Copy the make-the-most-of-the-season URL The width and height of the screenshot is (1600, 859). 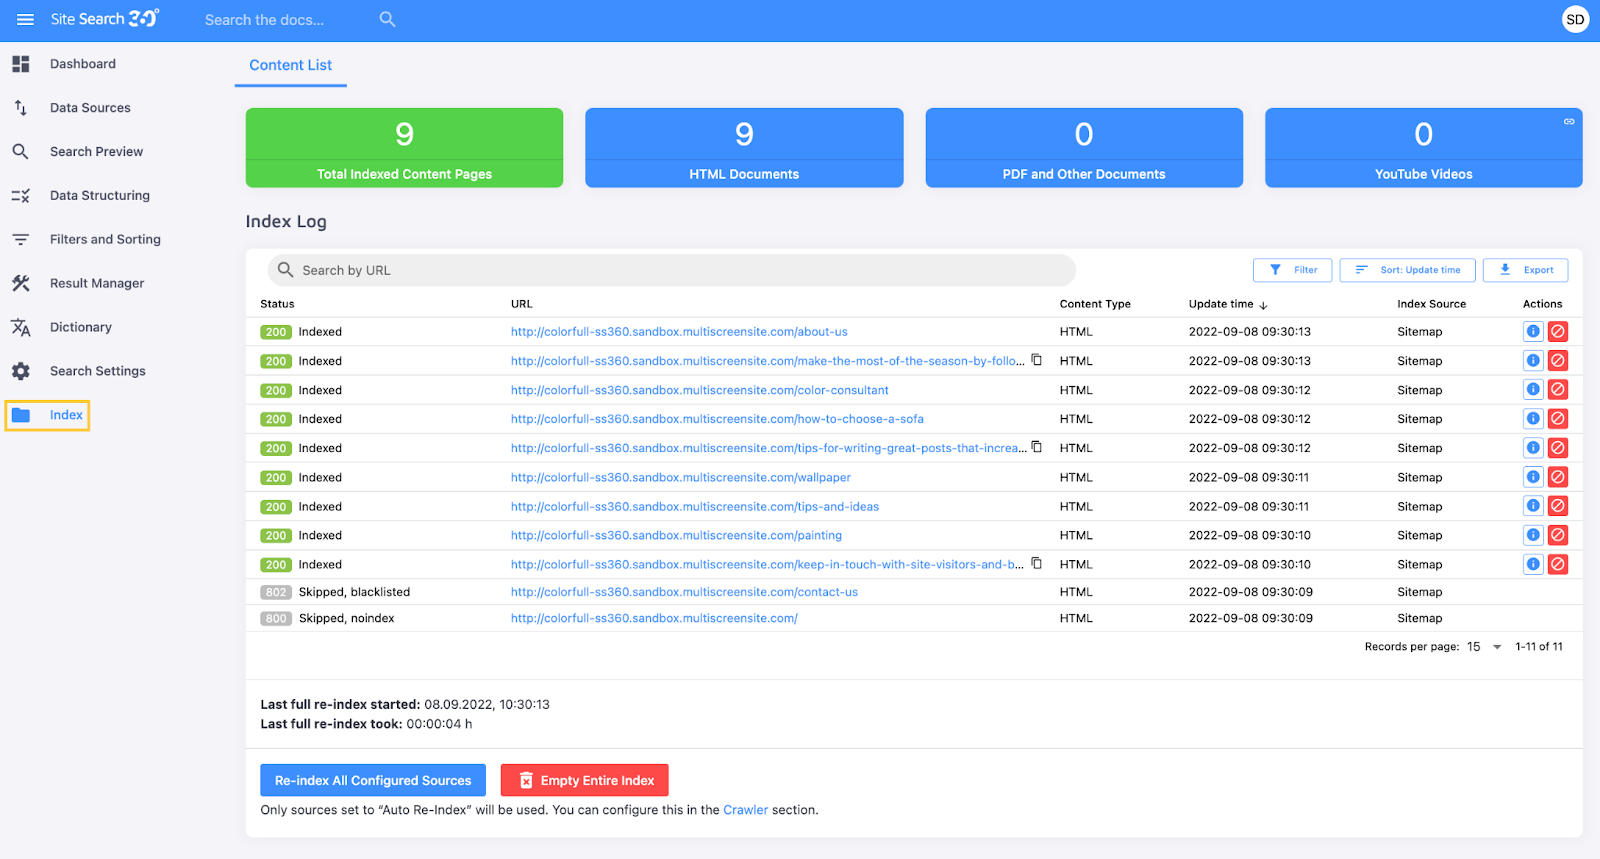(1037, 360)
